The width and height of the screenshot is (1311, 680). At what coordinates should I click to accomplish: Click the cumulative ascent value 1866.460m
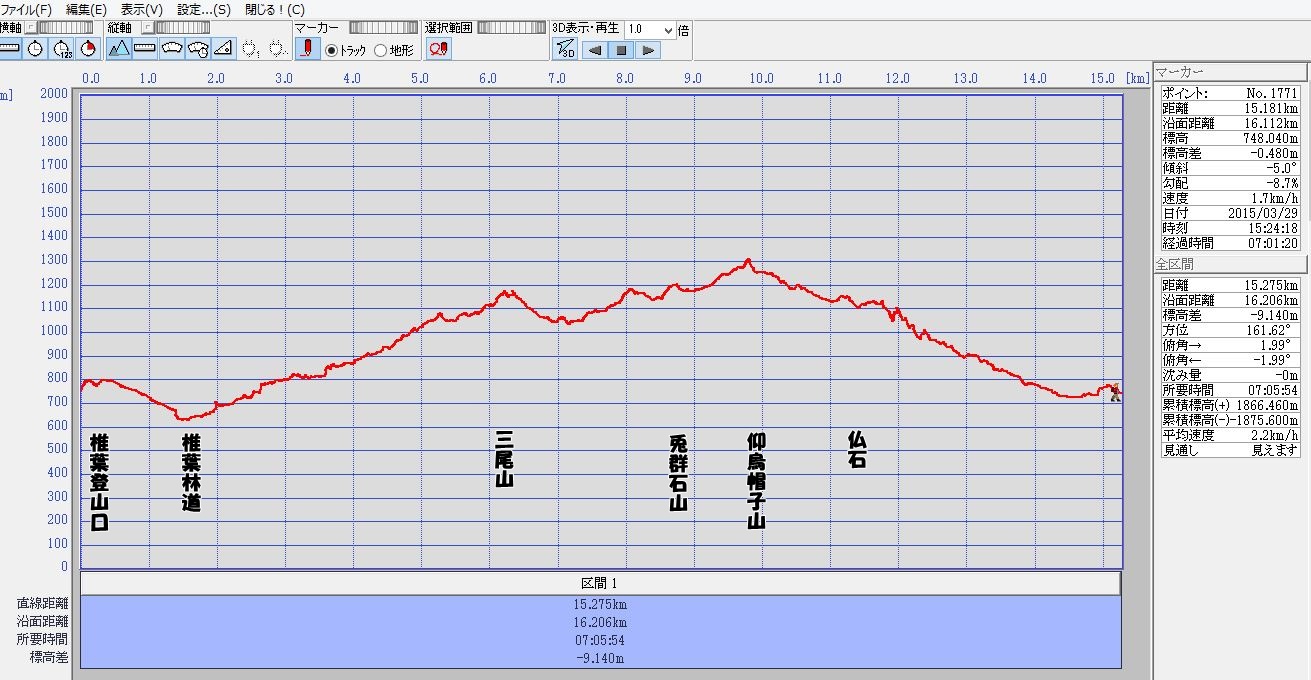1267,405
